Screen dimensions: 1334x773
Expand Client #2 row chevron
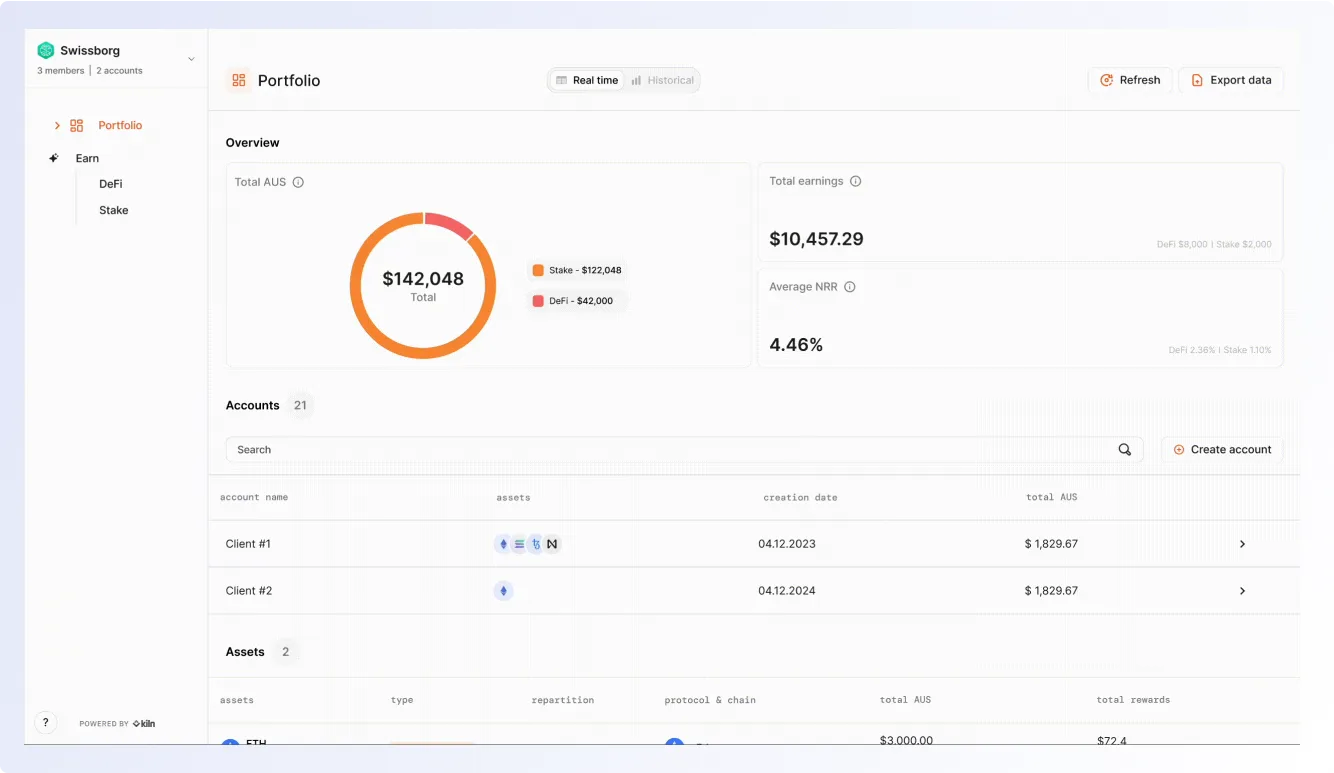1242,591
